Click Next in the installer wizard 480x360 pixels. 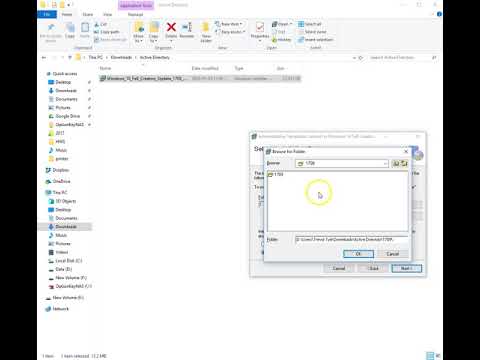point(407,268)
